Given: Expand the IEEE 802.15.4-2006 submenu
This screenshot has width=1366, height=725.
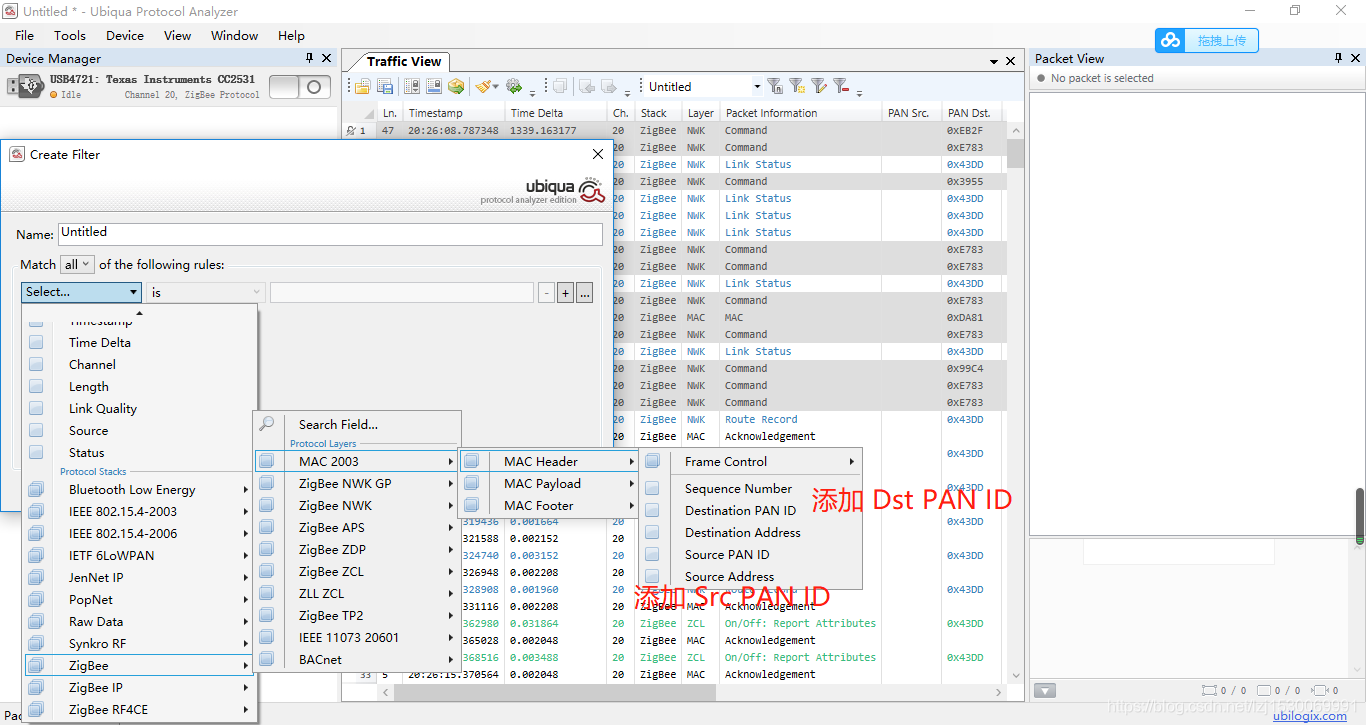Looking at the screenshot, I should coord(139,533).
